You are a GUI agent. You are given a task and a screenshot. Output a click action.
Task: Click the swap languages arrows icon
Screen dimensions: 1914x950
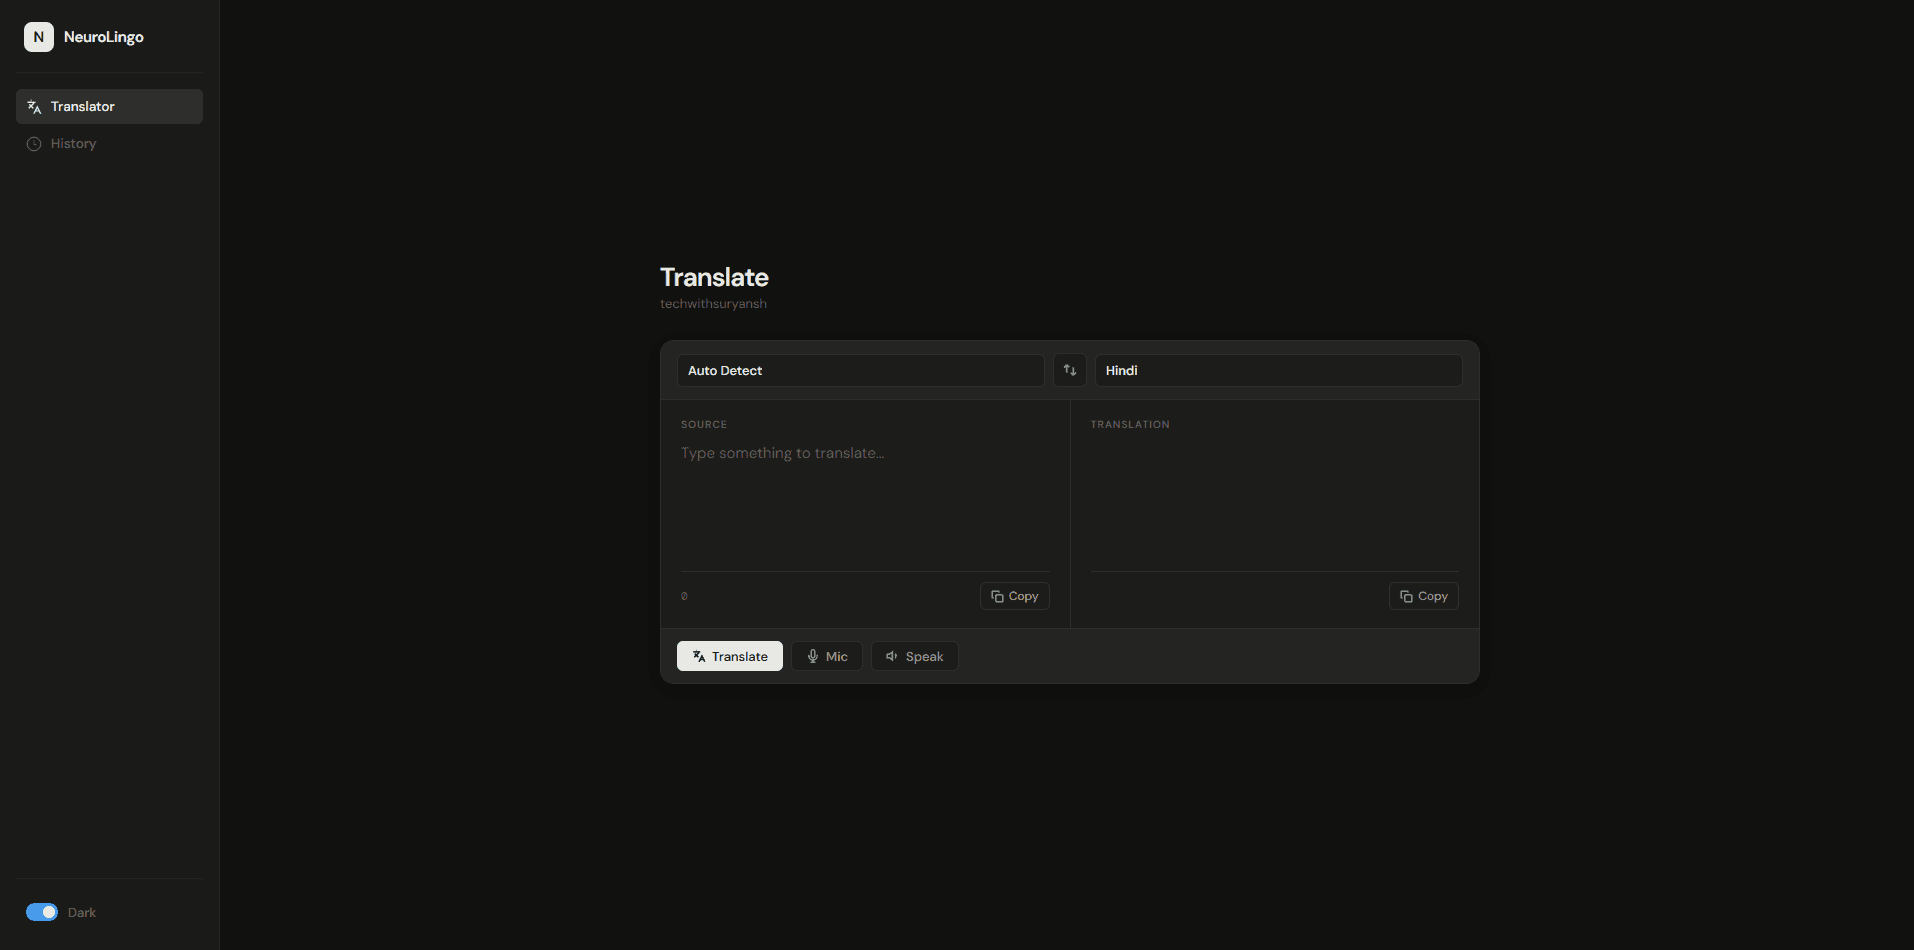click(1070, 370)
